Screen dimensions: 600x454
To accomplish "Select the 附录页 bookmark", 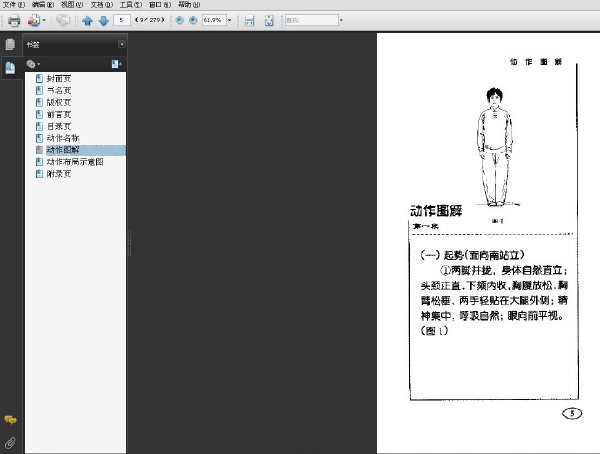I will 59,173.
